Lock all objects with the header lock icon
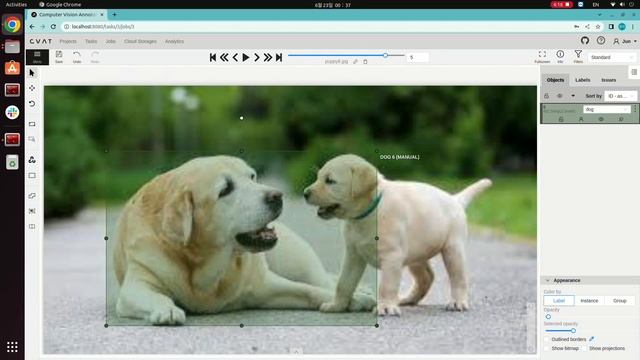640x360 pixels. click(546, 96)
